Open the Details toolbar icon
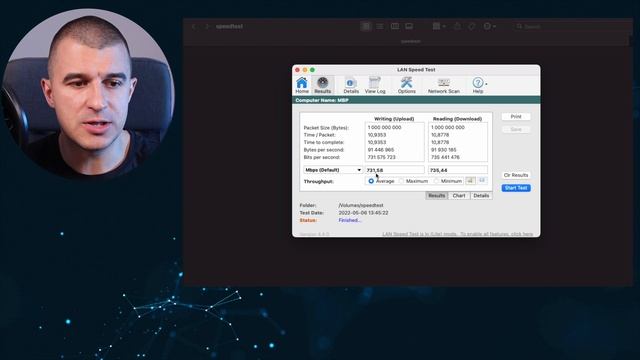Screen dimensions: 640x360 [x=351, y=85]
